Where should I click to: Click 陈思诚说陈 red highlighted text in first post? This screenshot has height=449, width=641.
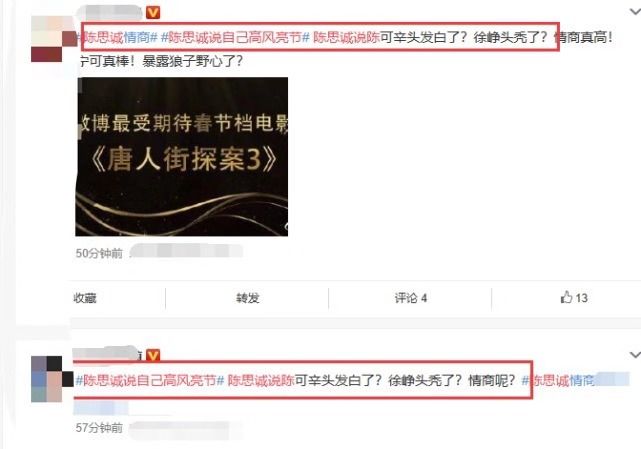tap(347, 38)
